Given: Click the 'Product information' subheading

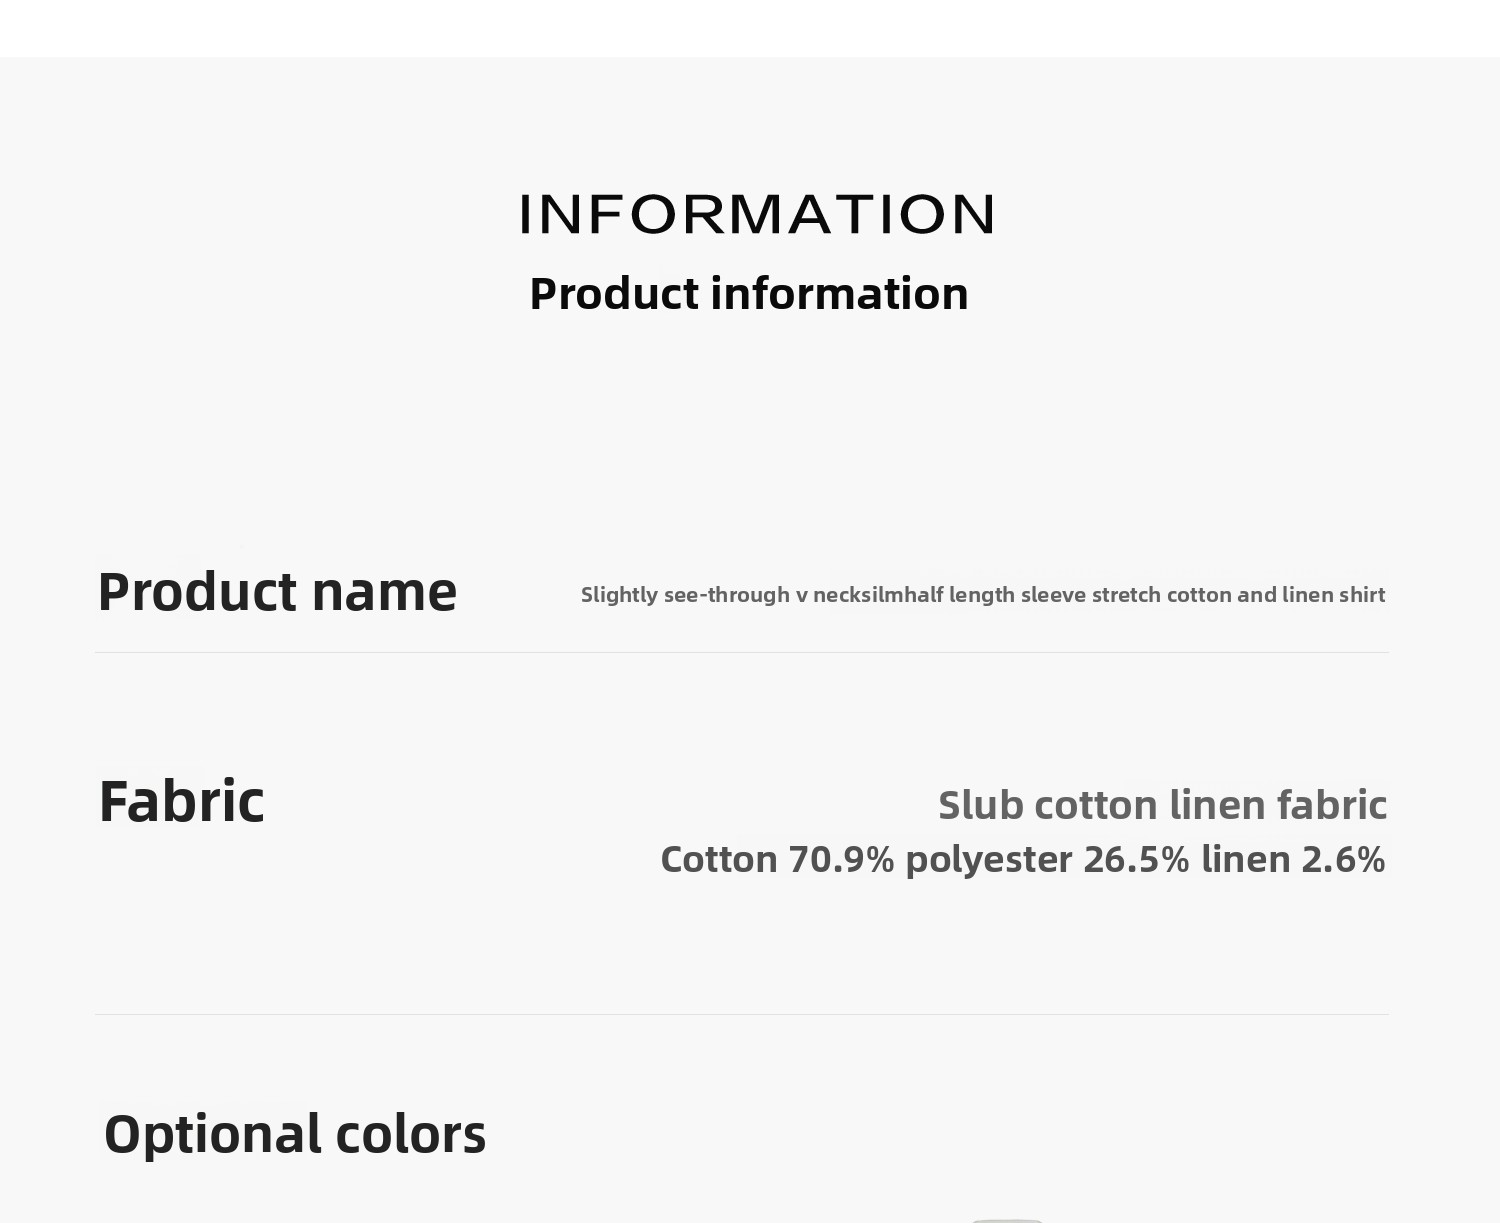Looking at the screenshot, I should (x=749, y=294).
